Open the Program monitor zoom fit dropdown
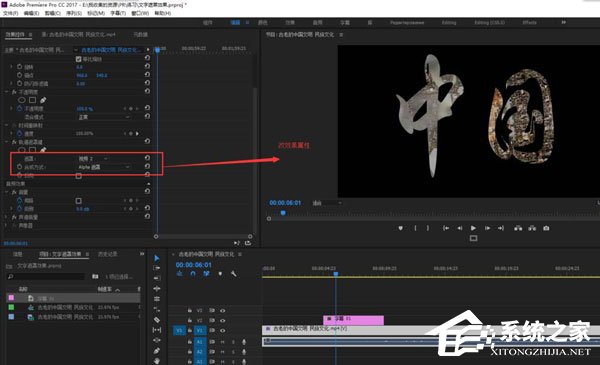Image resolution: width=600 pixels, height=365 pixels. click(327, 203)
